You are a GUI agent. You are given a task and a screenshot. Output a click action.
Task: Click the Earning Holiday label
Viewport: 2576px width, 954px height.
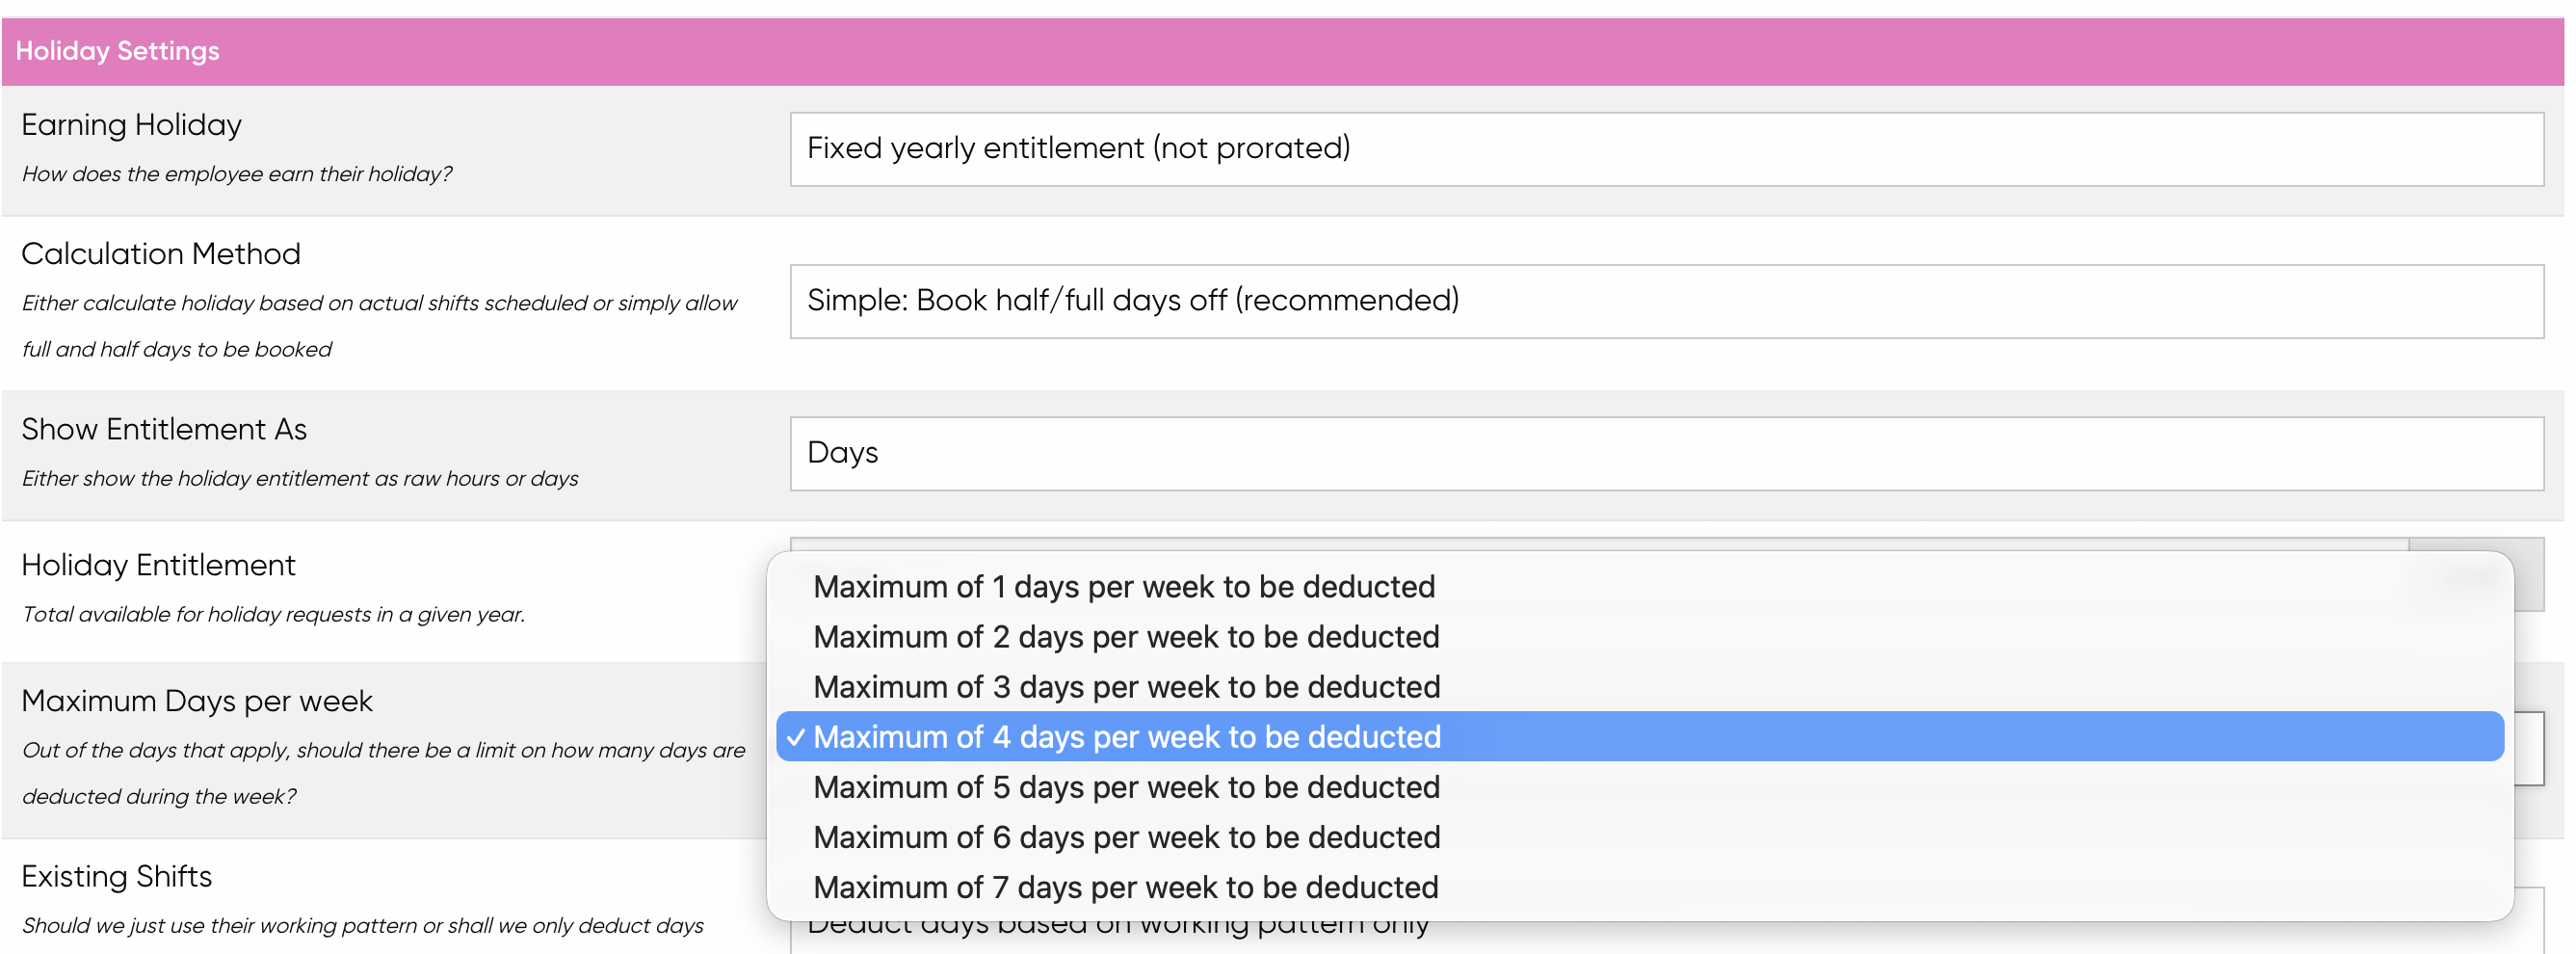[x=131, y=125]
